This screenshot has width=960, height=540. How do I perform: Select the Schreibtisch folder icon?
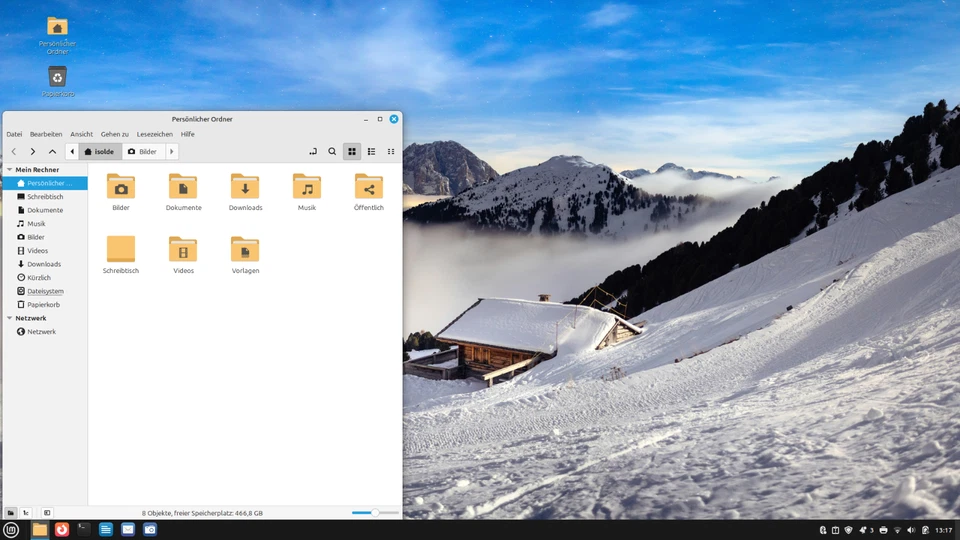tap(121, 249)
